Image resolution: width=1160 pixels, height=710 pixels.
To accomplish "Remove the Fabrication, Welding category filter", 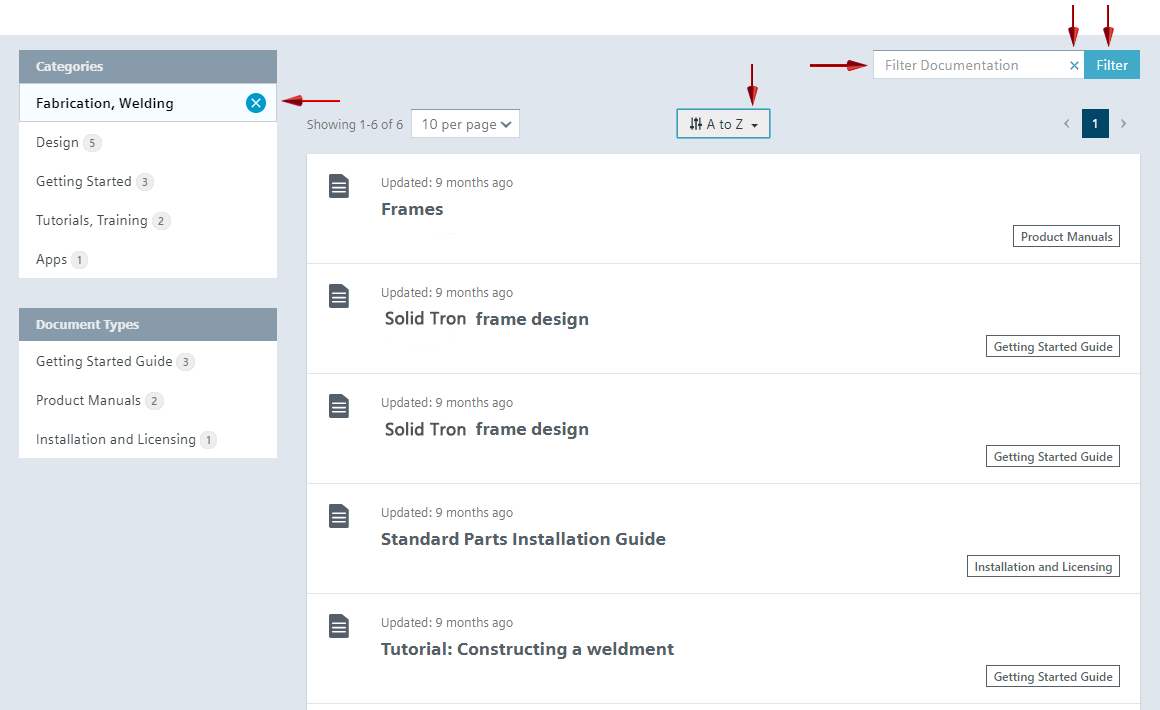I will 256,103.
